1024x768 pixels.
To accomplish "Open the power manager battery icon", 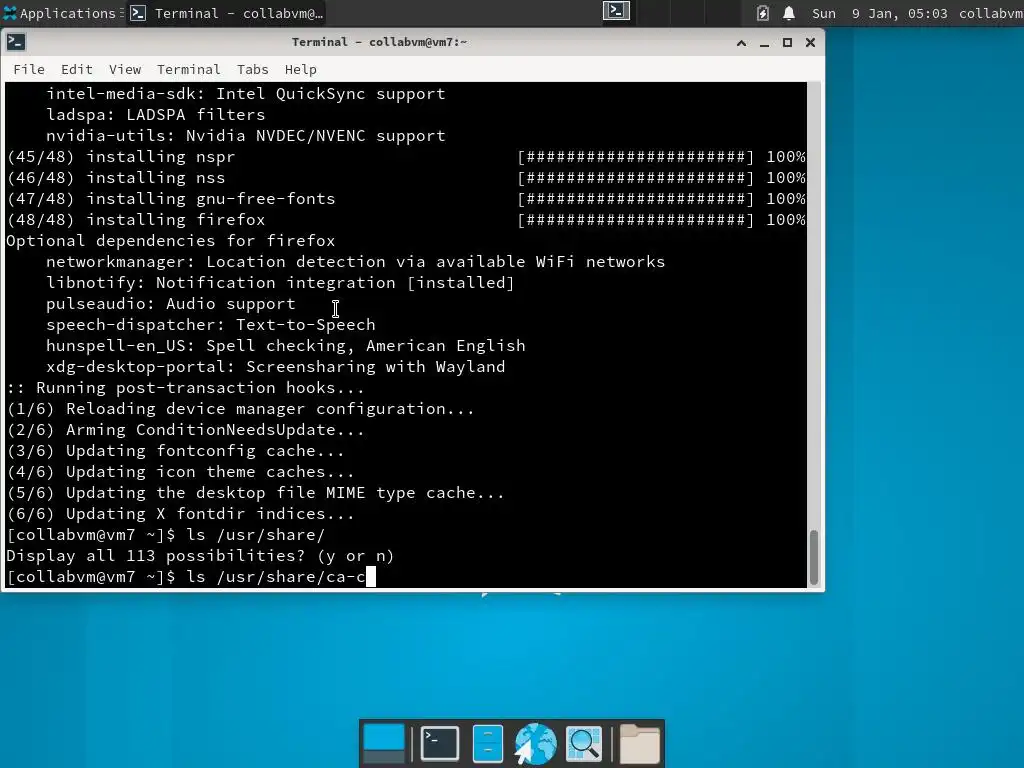I will tap(762, 13).
